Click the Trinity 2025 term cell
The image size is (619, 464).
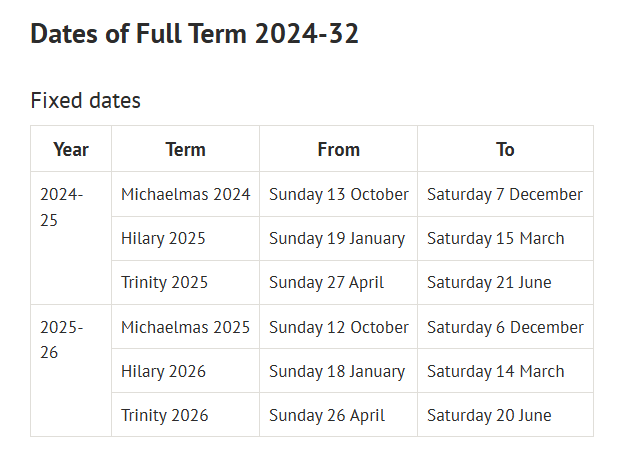(165, 282)
